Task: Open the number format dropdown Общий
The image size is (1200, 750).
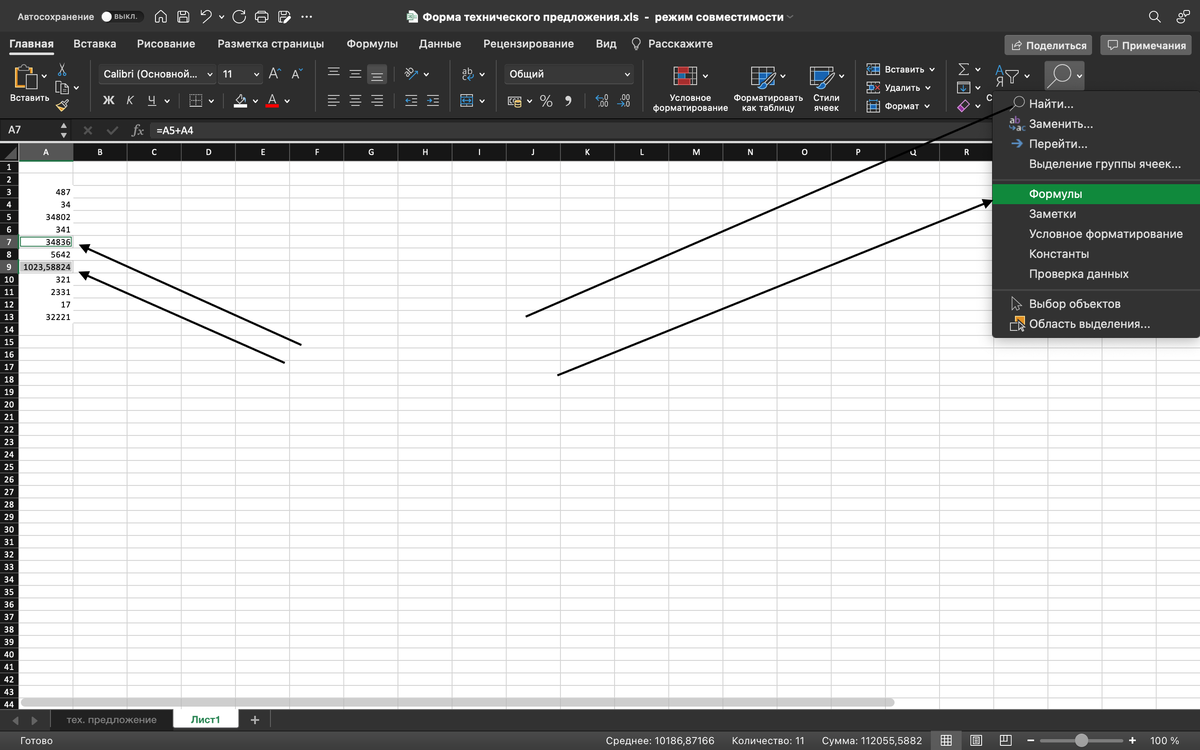Action: coord(569,74)
